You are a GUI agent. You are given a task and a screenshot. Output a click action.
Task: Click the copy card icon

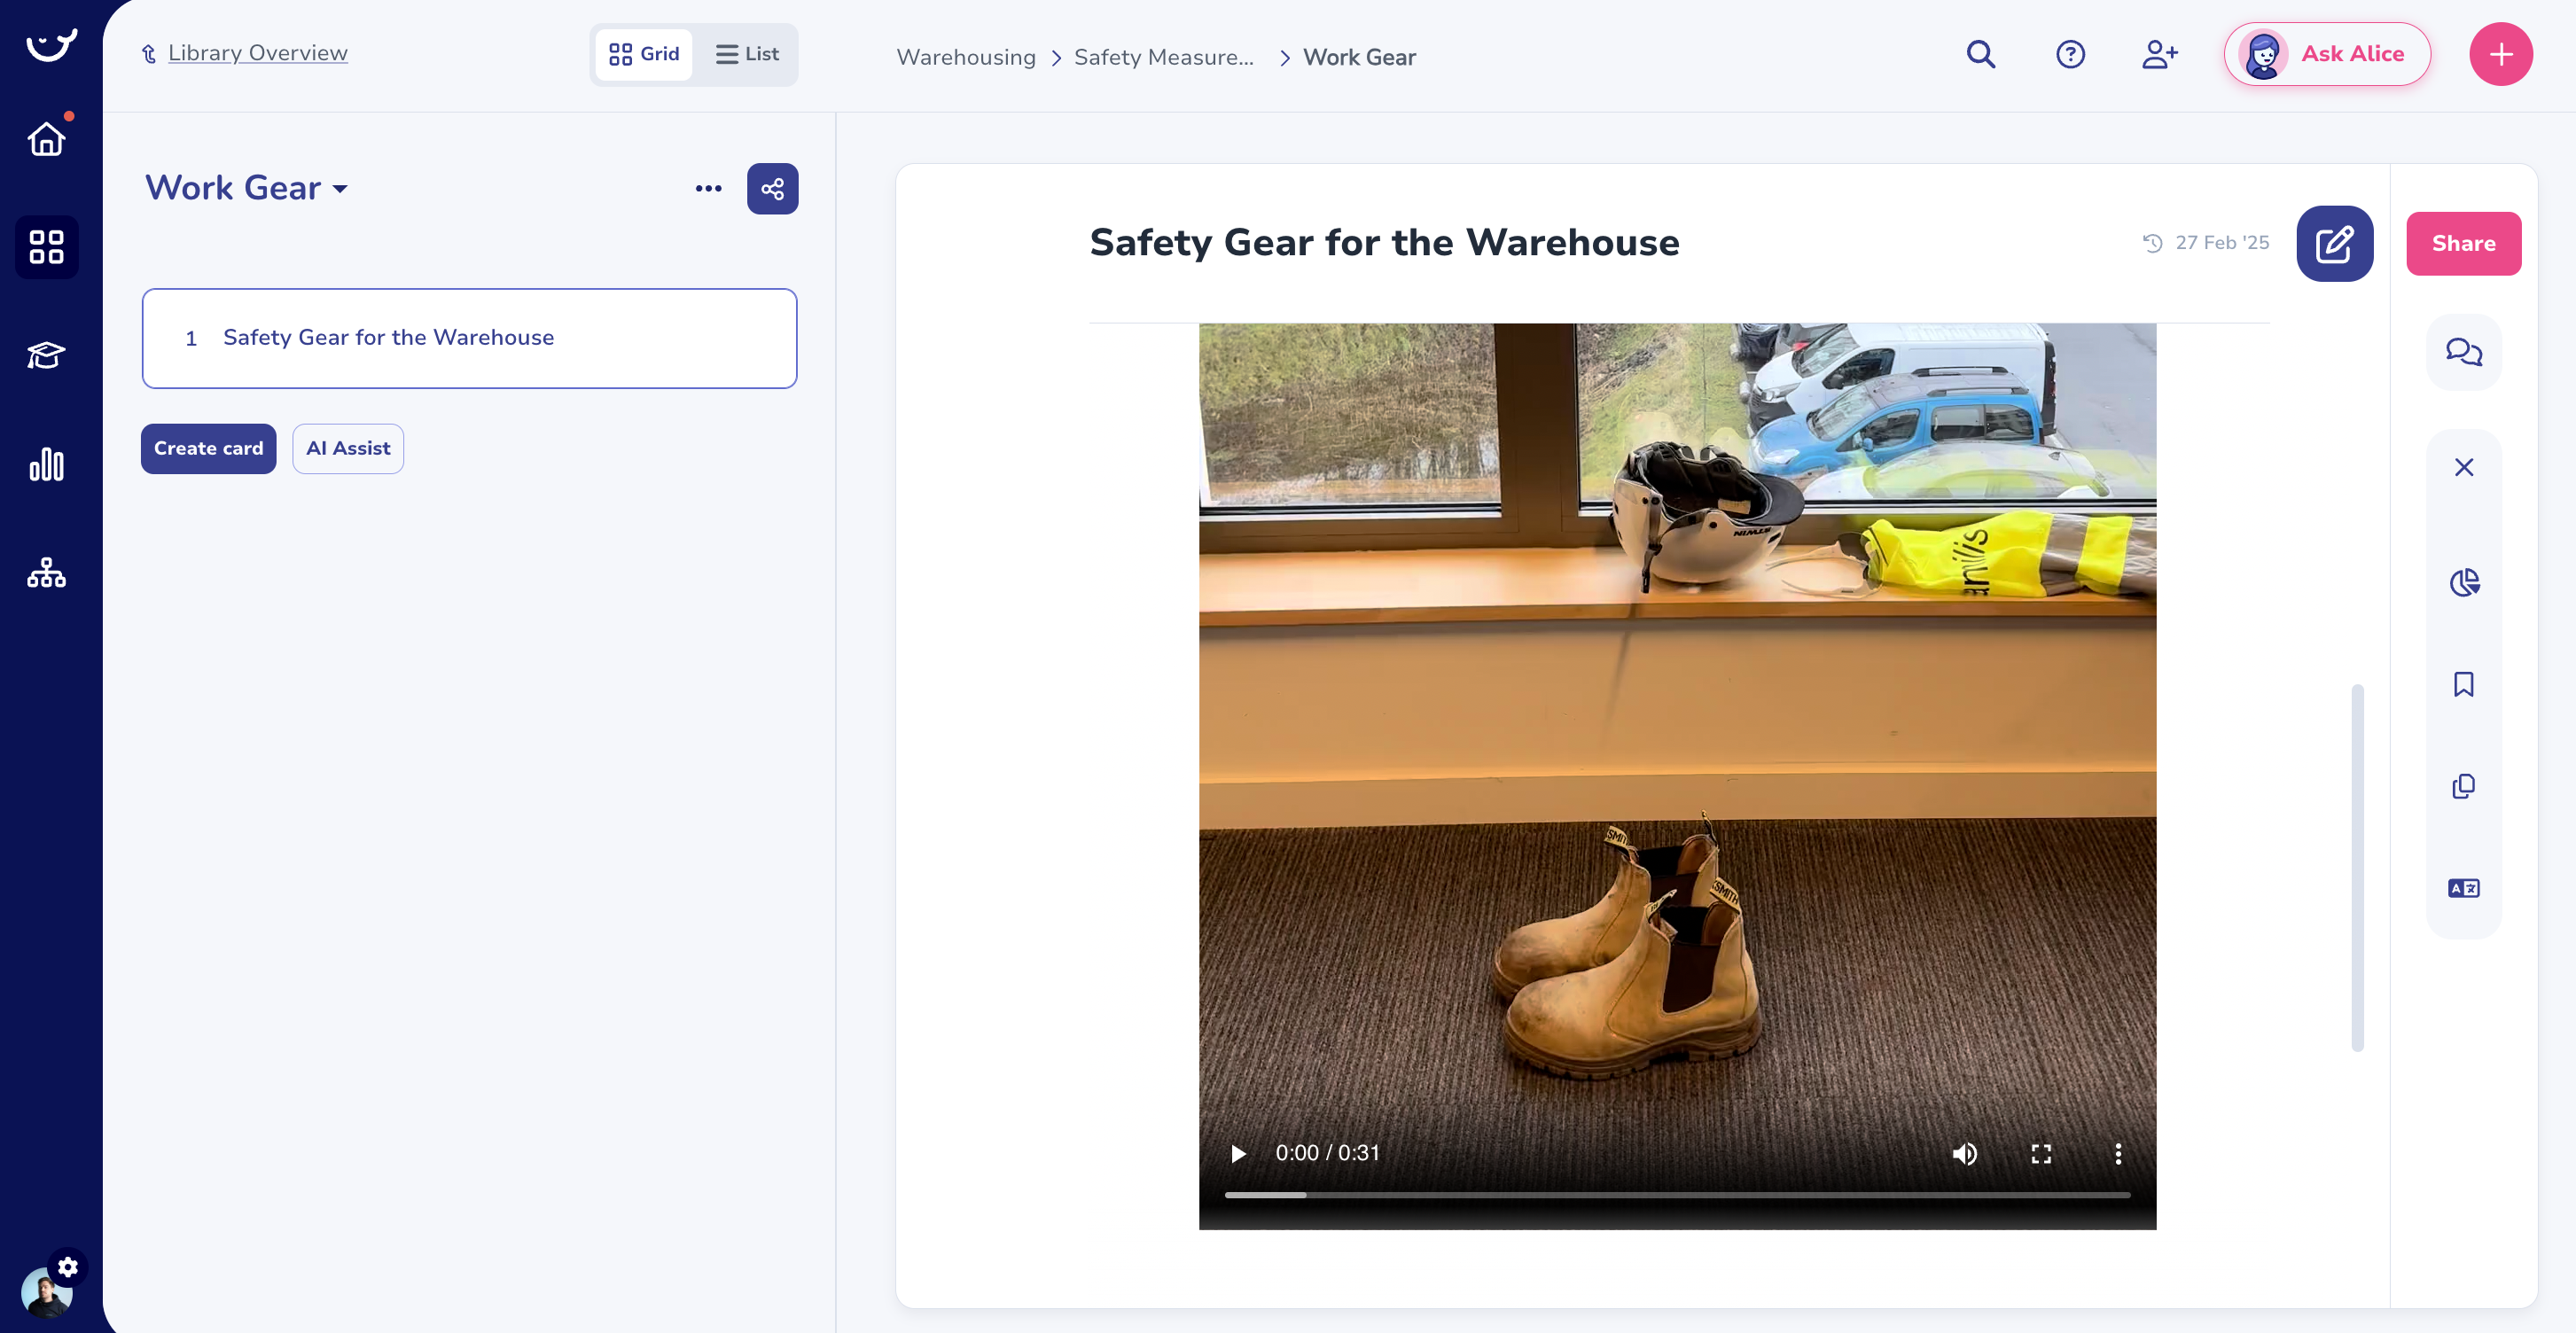[2463, 786]
